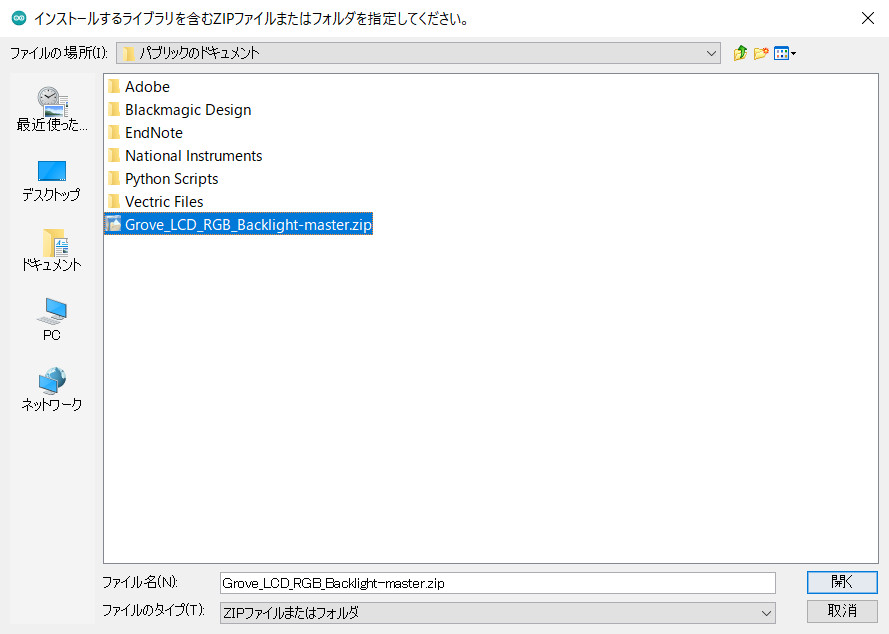Click the 取消 button
The height and width of the screenshot is (634, 889).
(x=842, y=611)
